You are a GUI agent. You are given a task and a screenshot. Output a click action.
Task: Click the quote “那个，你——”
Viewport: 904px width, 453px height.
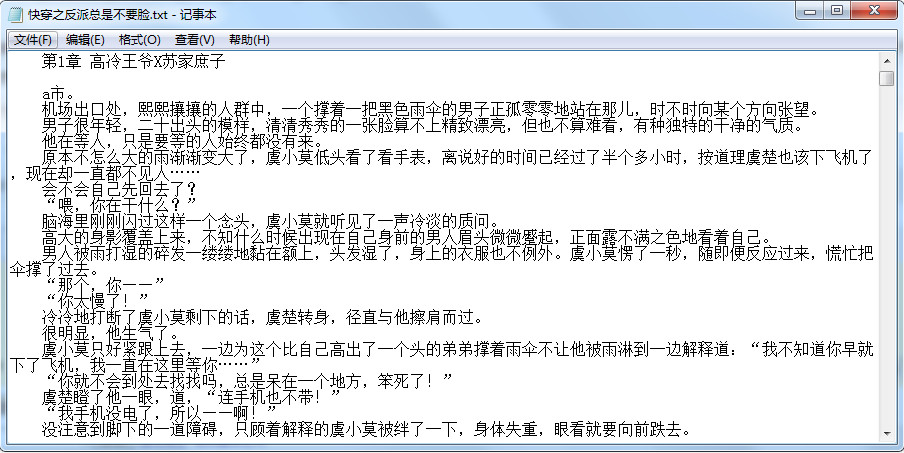(104, 285)
